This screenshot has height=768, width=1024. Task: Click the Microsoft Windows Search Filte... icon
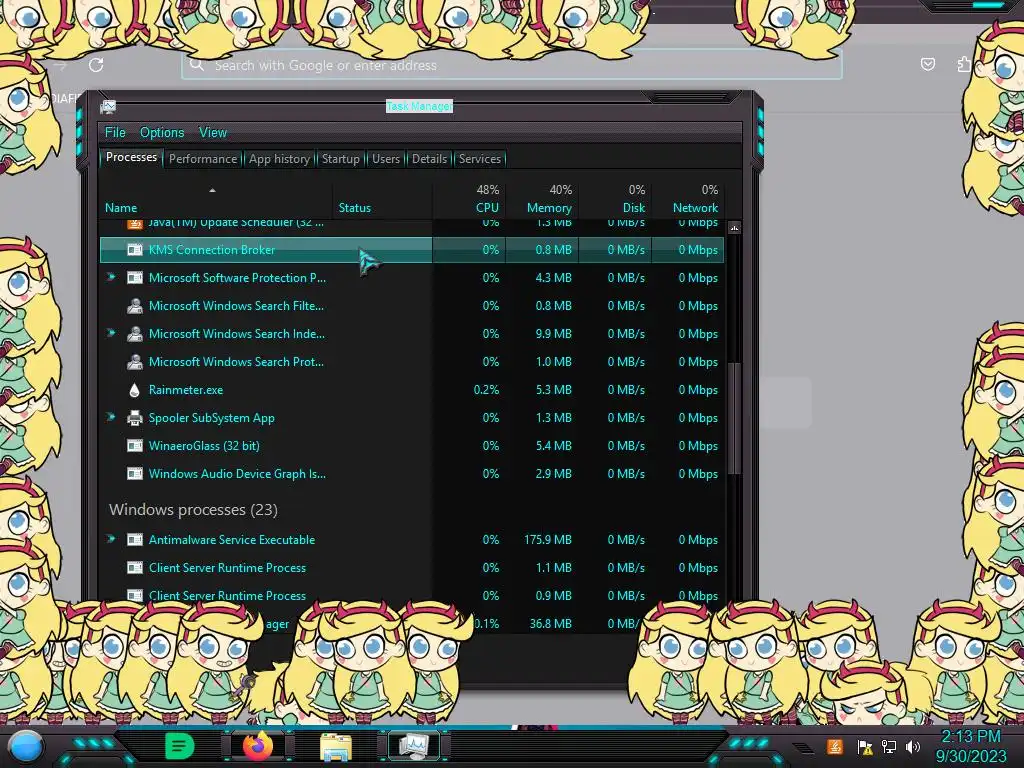(x=135, y=306)
